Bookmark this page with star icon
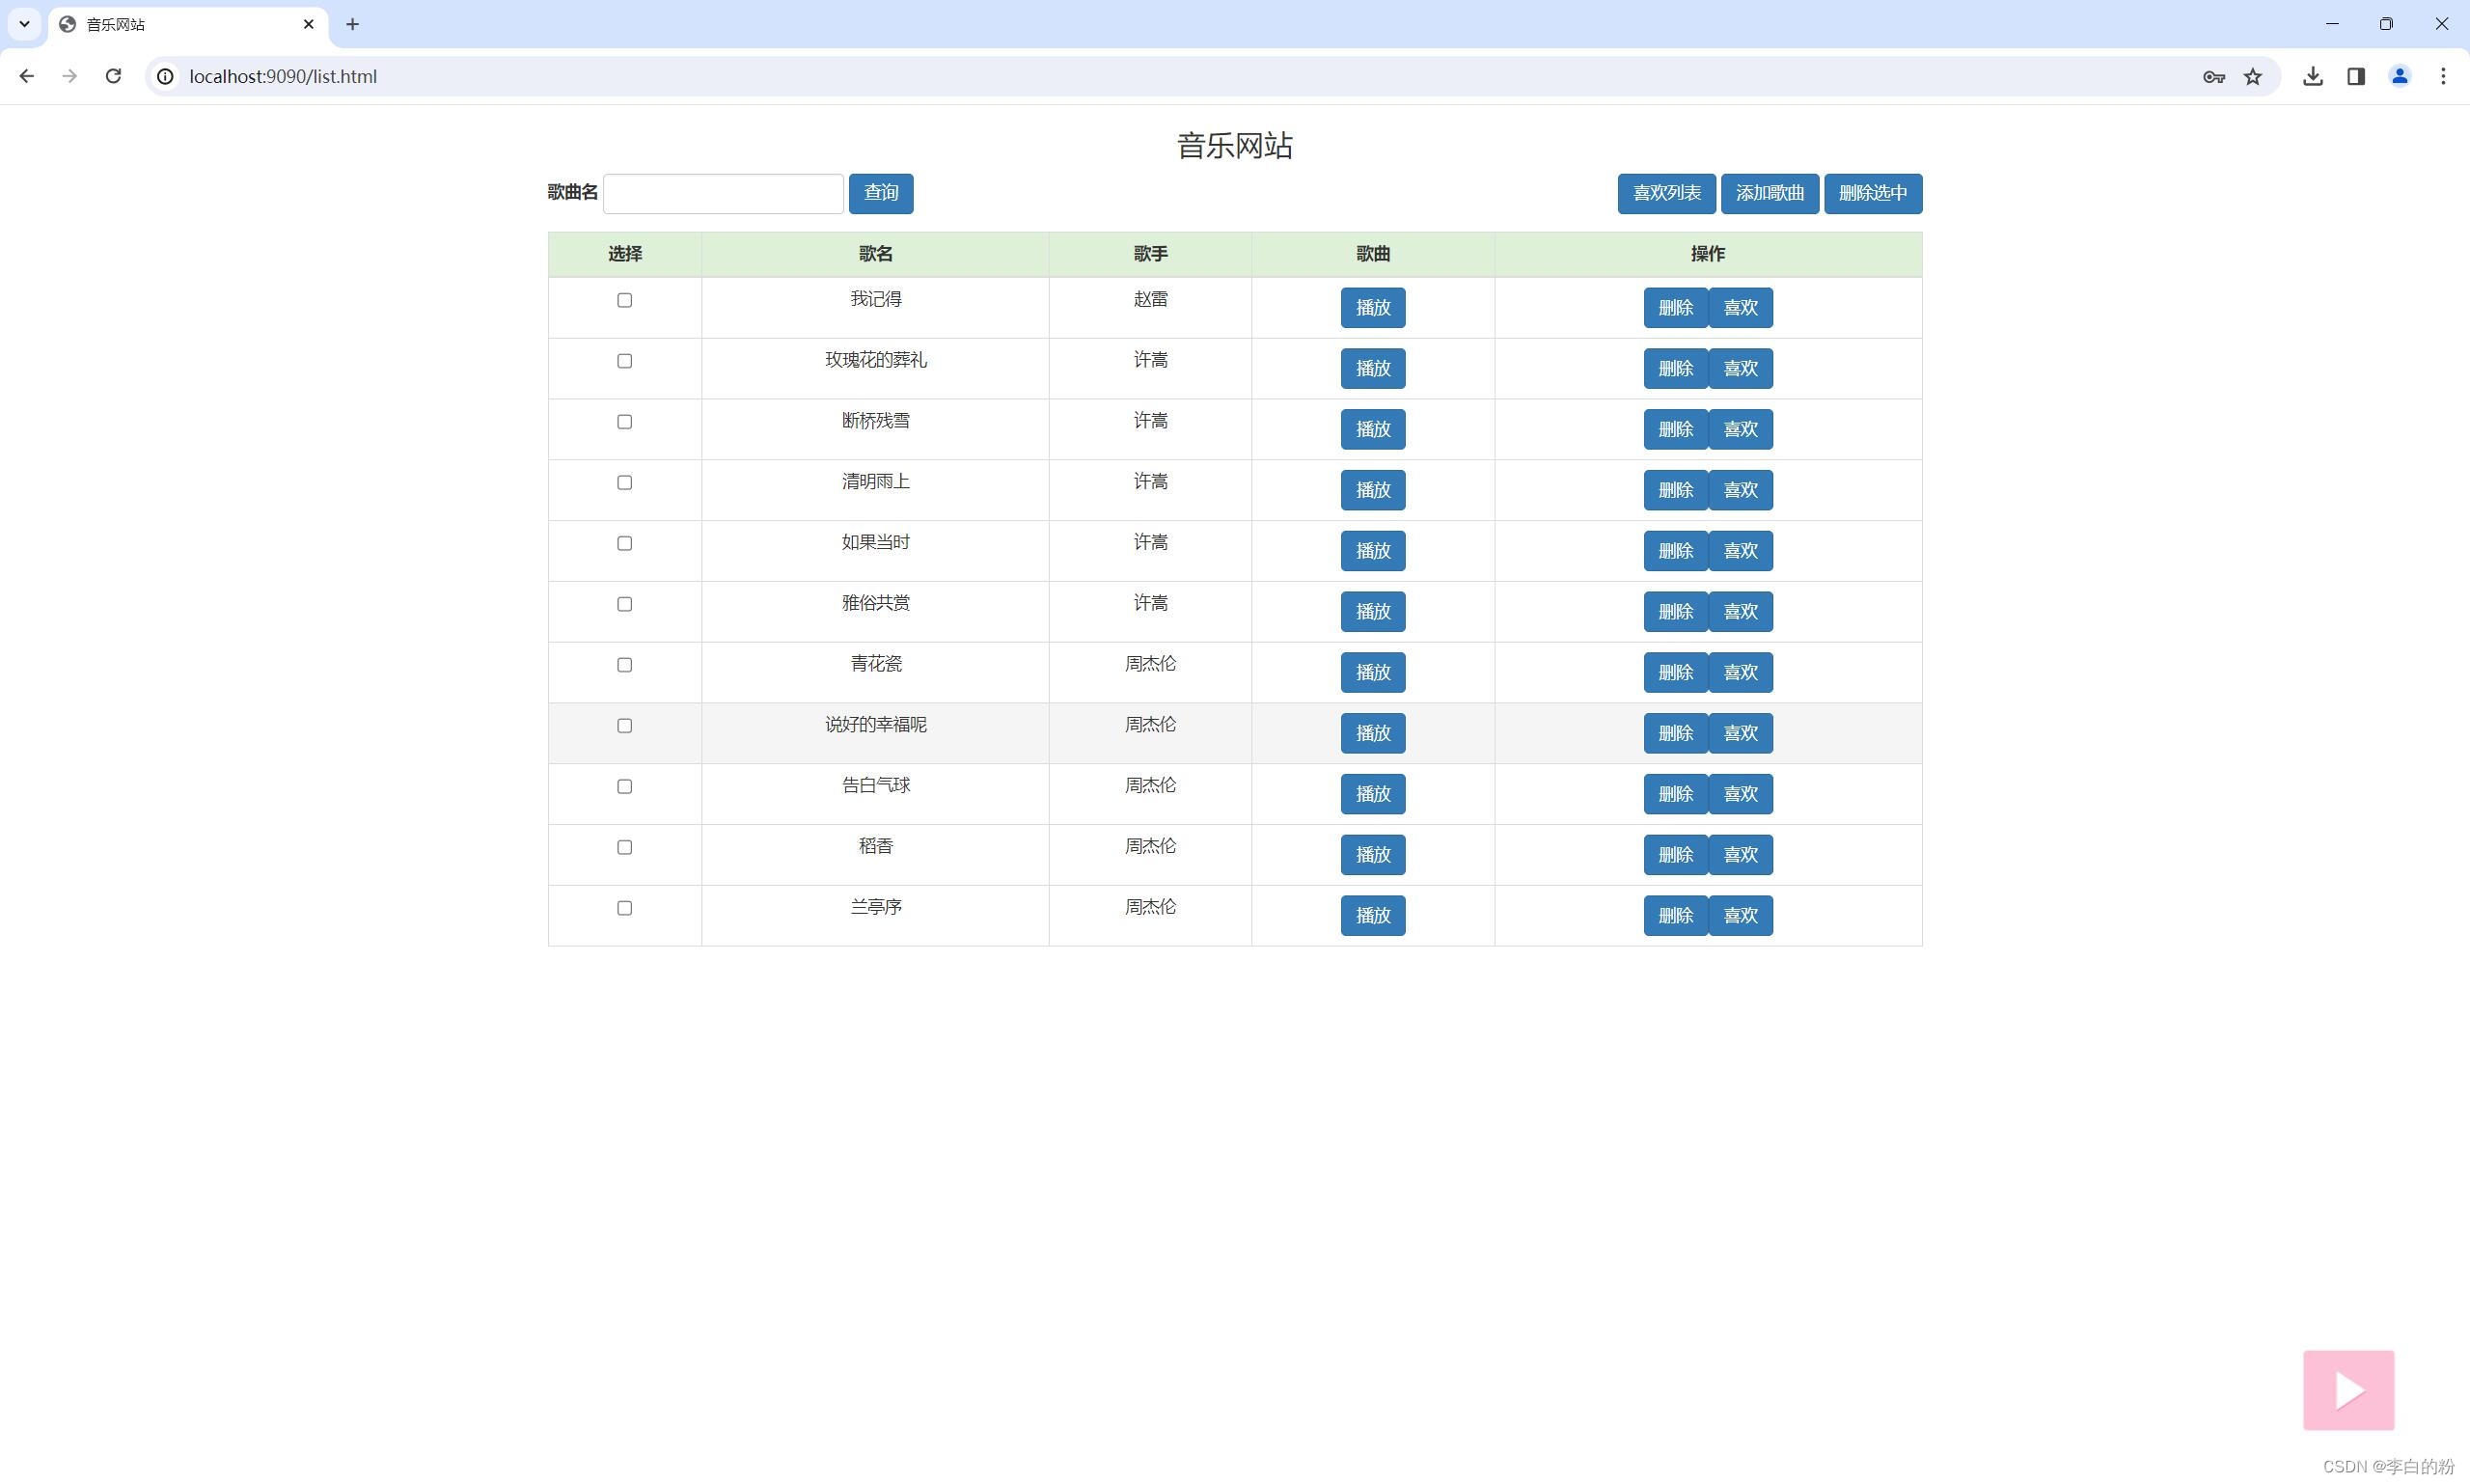2470x1484 pixels. [x=2253, y=77]
